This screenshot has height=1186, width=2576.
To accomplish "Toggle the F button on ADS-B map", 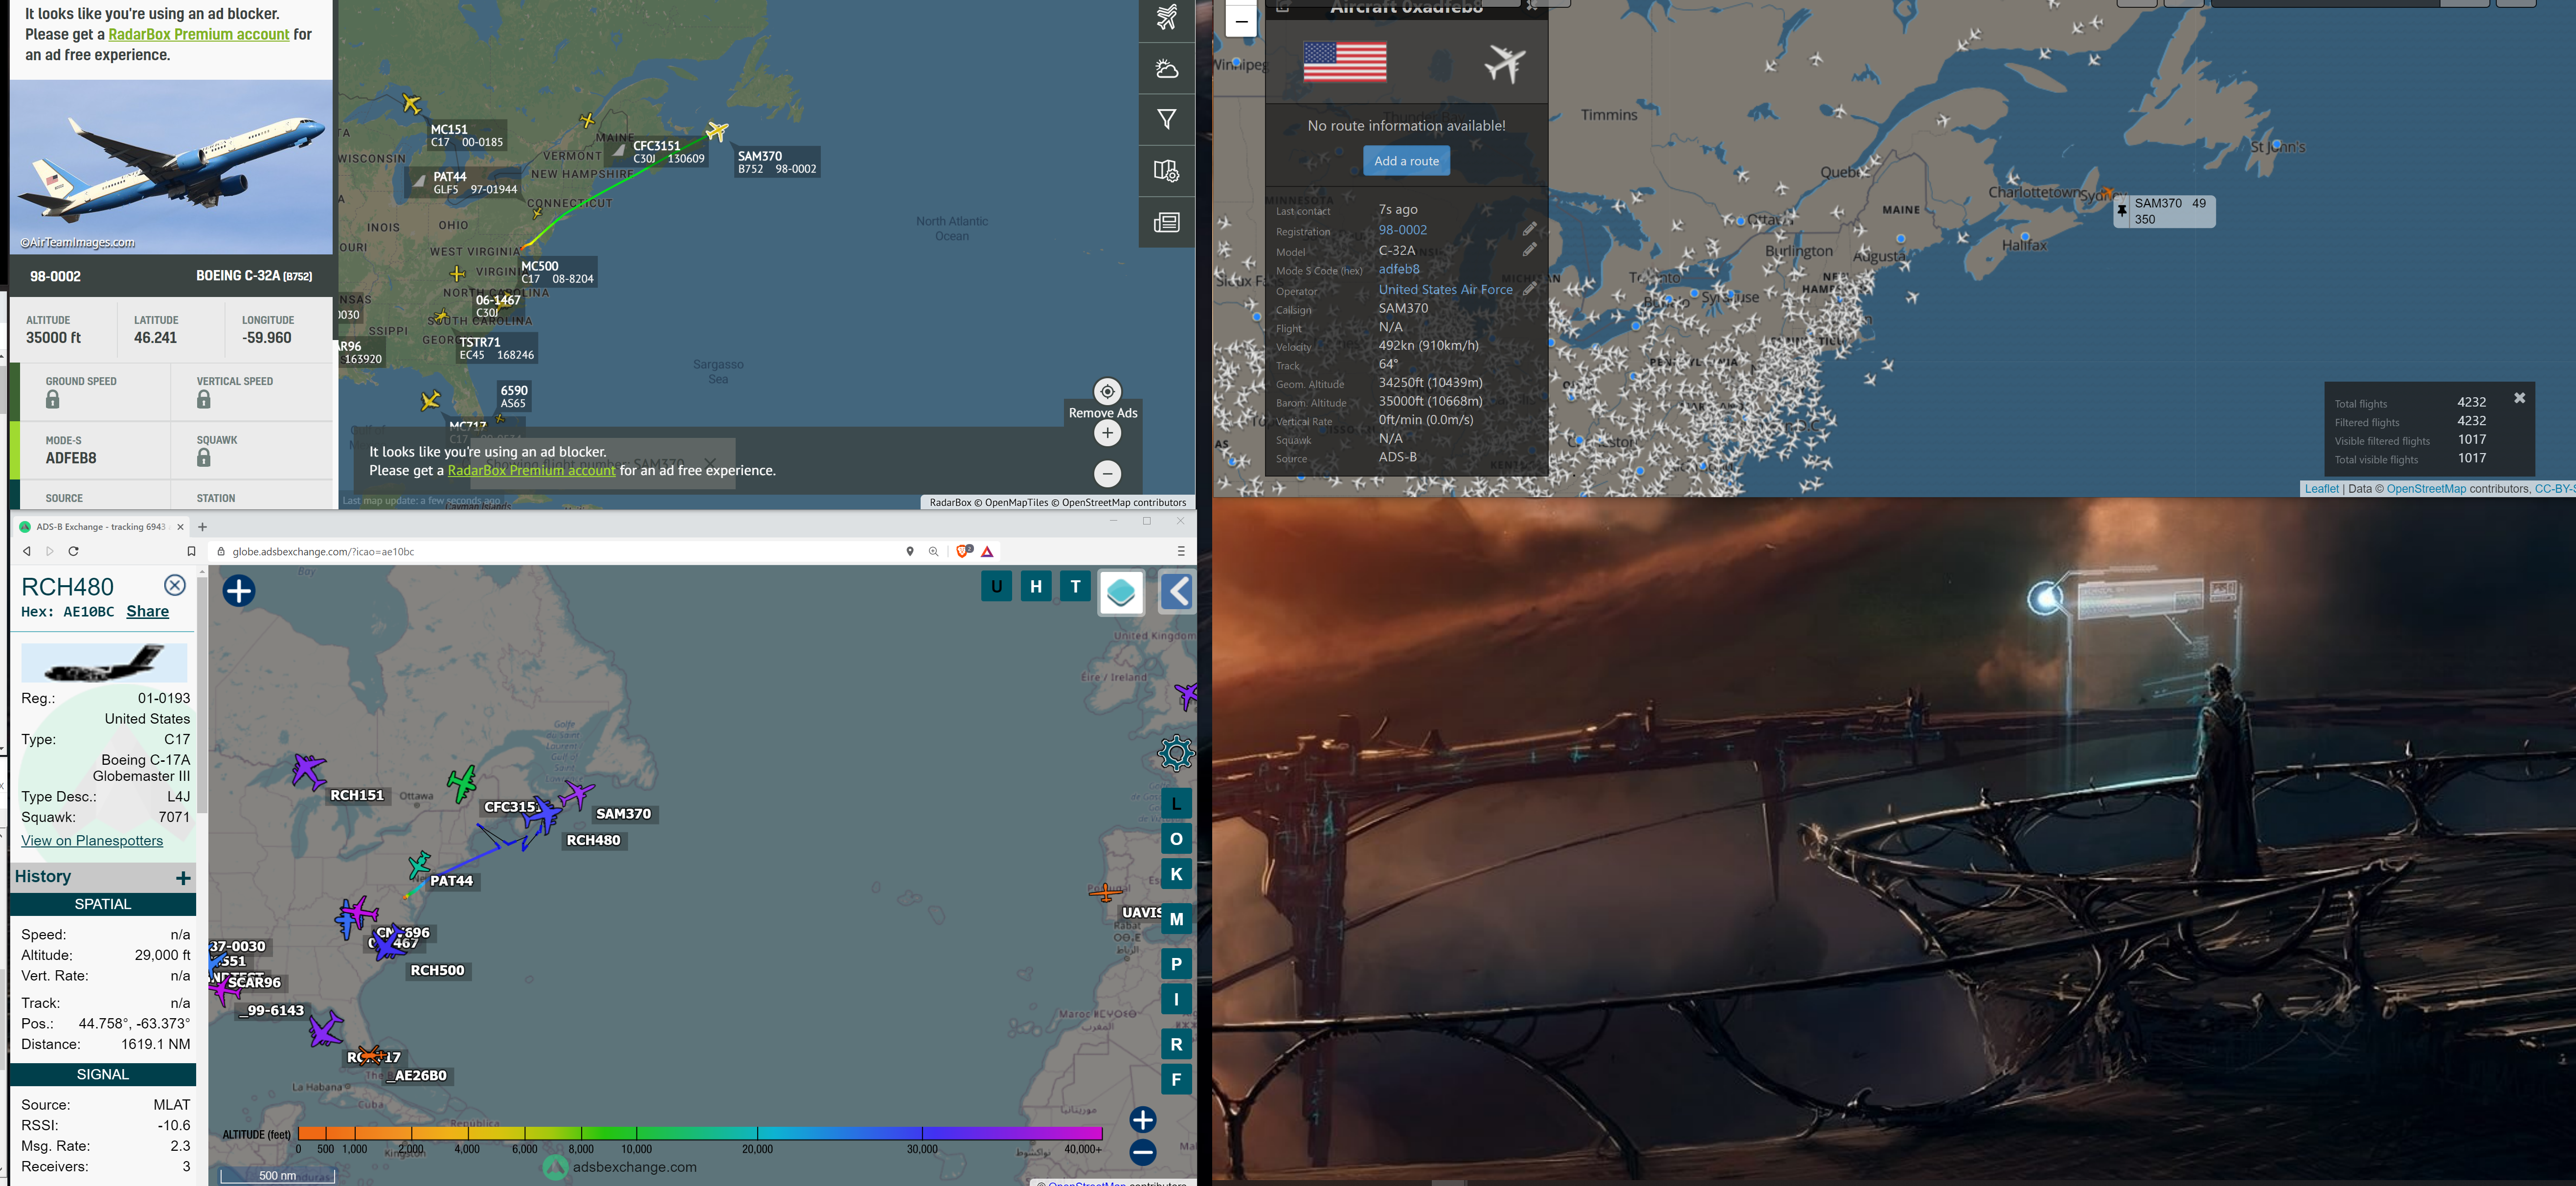I will click(1176, 1079).
